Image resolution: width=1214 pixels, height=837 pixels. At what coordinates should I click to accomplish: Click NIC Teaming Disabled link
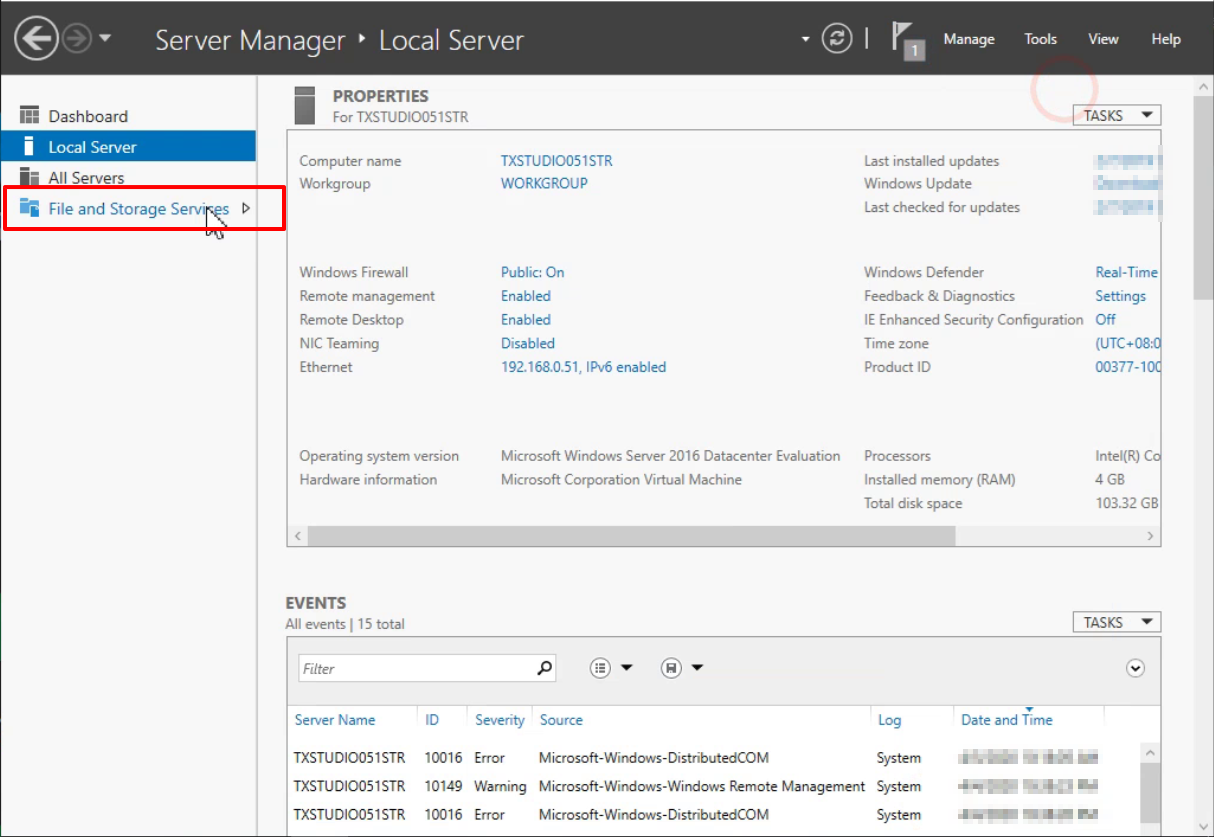528,343
